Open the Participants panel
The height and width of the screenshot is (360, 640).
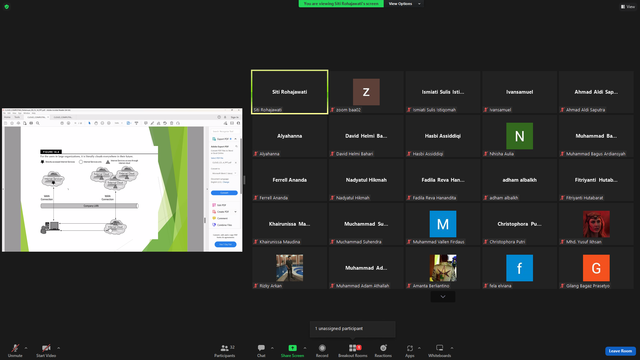tap(224, 350)
